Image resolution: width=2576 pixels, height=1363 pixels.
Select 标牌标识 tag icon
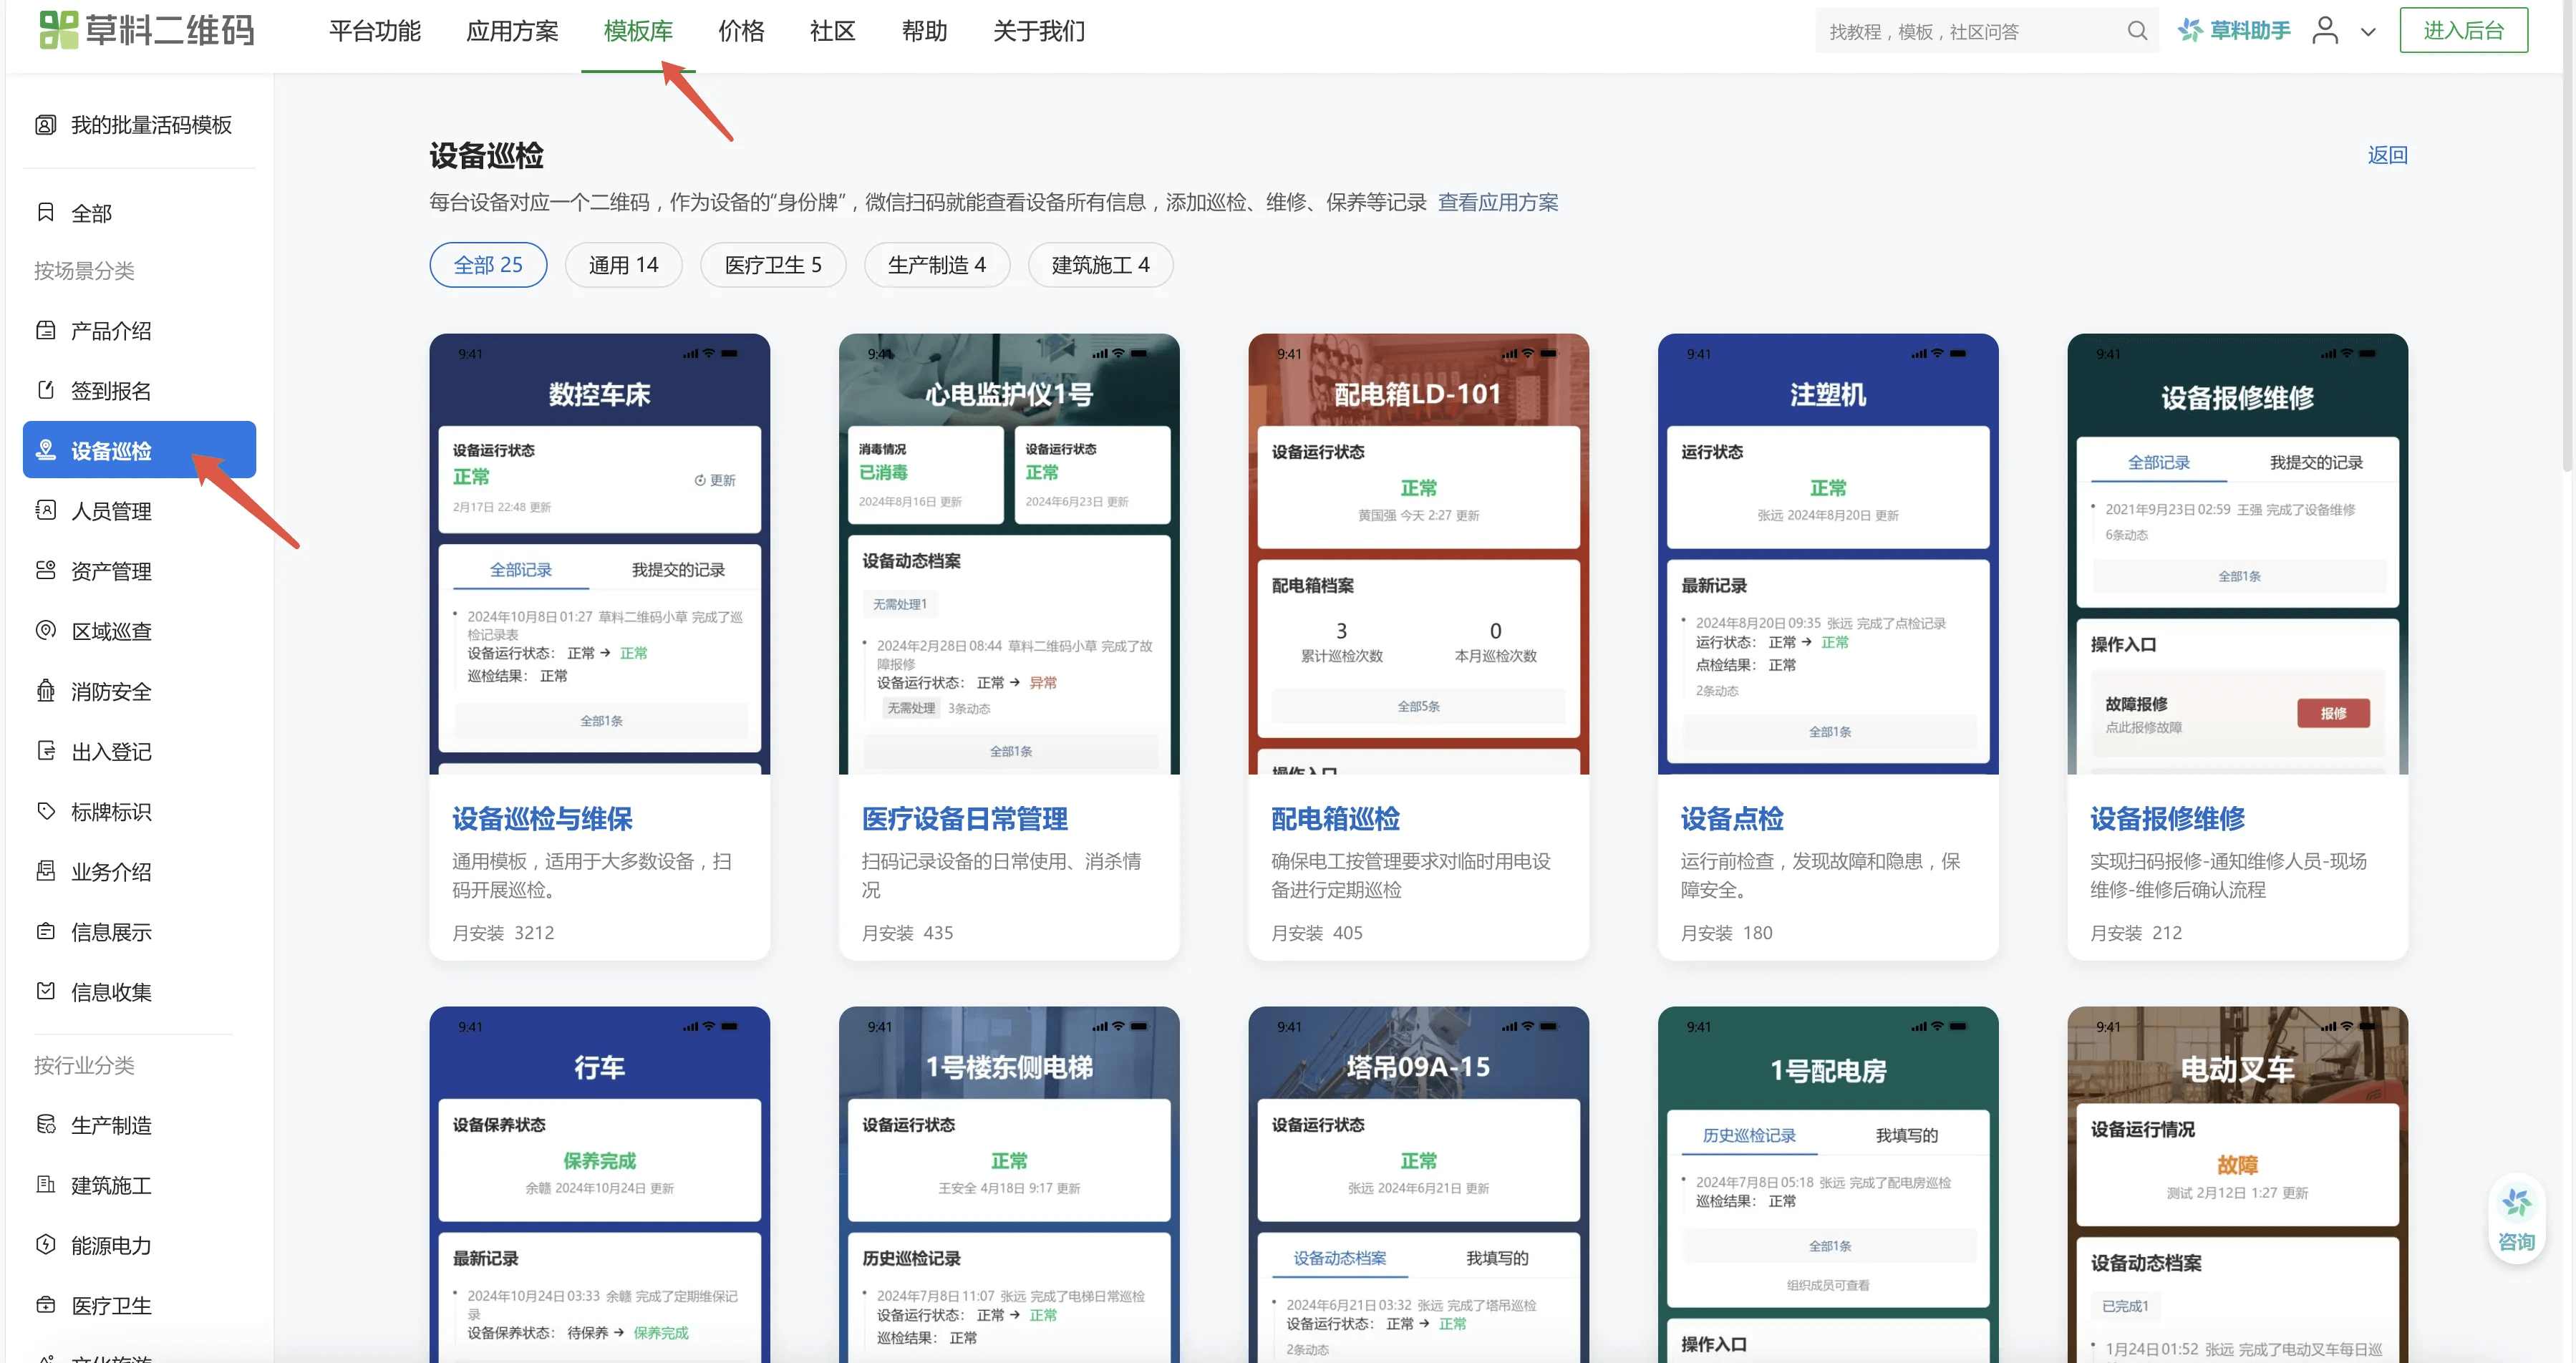click(x=46, y=811)
